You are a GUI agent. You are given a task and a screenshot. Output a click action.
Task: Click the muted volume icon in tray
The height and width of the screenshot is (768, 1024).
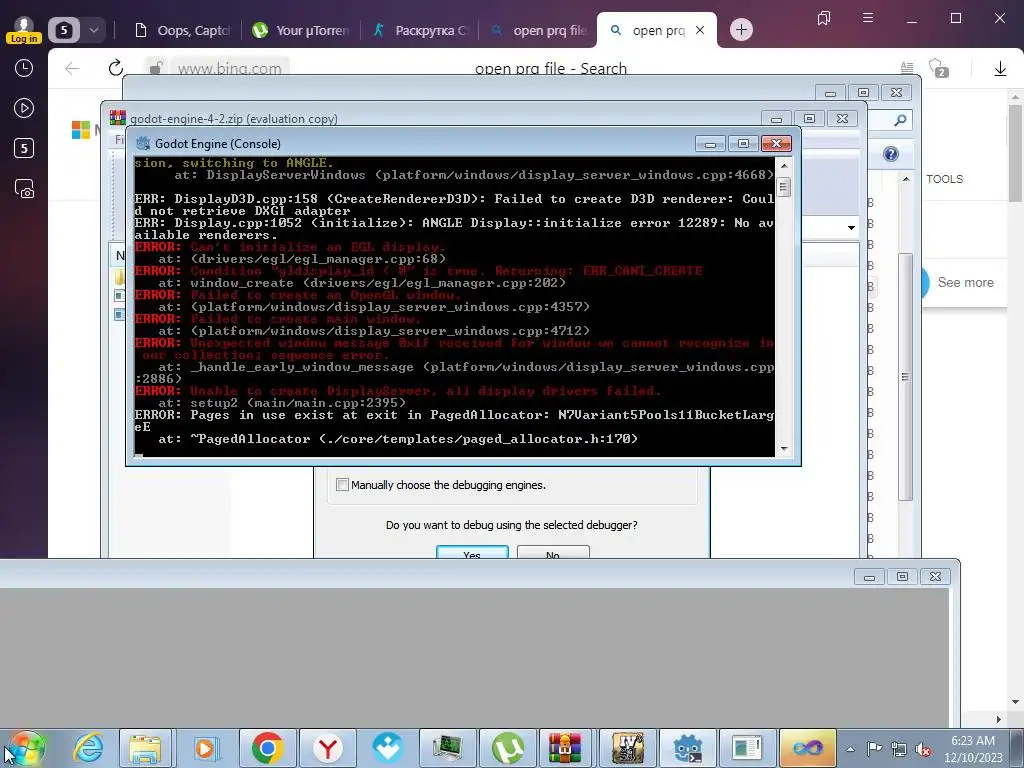tap(923, 749)
